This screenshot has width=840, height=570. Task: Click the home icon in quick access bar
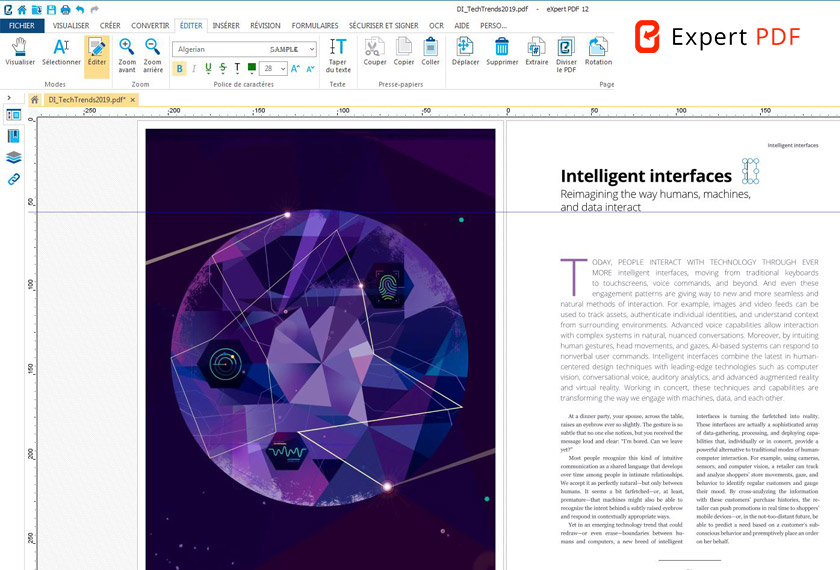[x=22, y=9]
